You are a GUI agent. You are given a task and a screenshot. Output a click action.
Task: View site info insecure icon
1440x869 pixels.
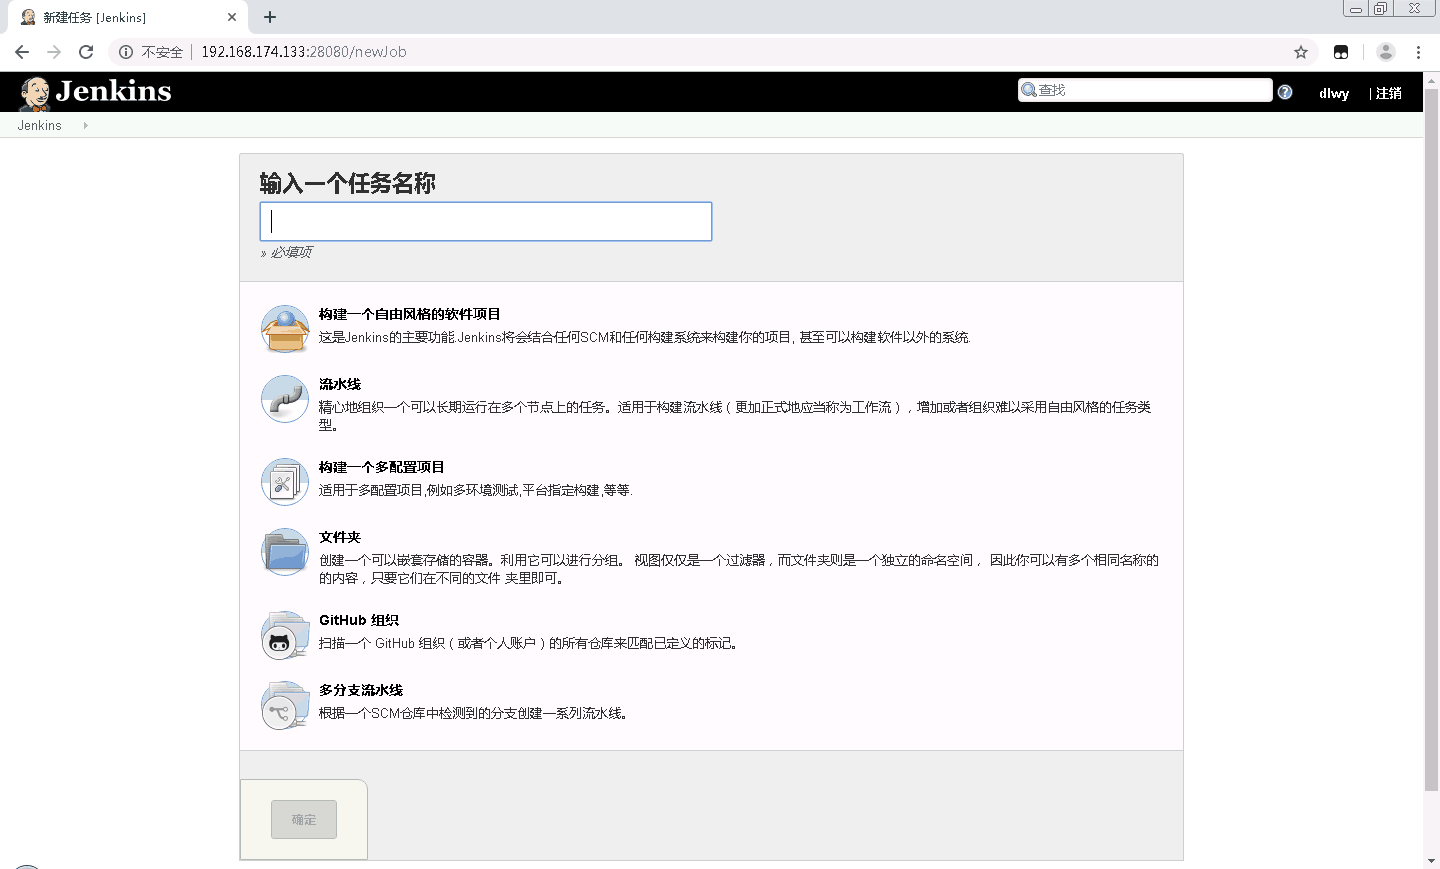pos(126,52)
